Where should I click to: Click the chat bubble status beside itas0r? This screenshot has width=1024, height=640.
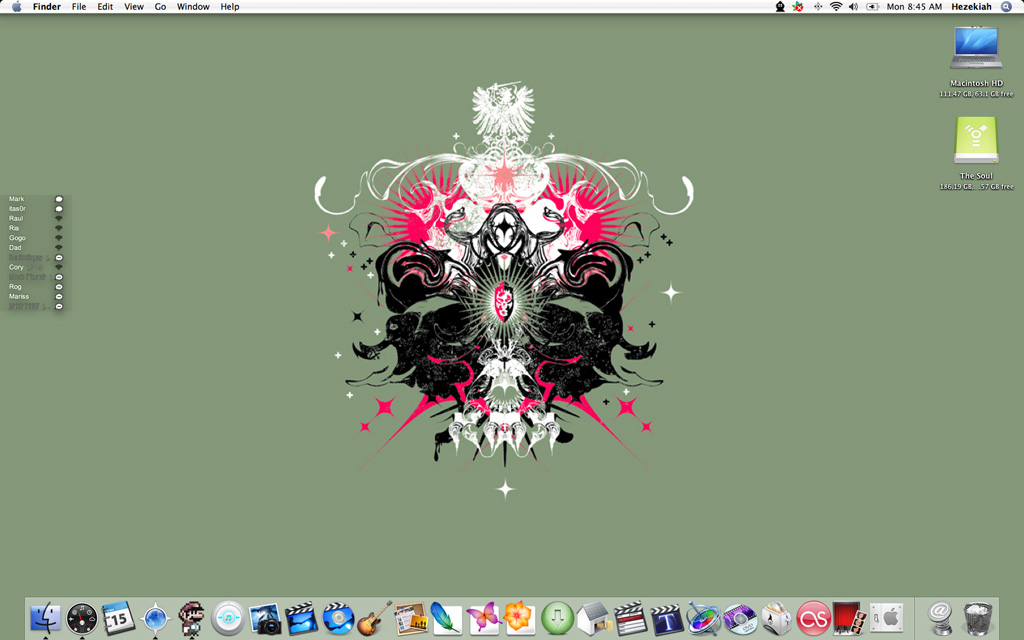coord(59,209)
